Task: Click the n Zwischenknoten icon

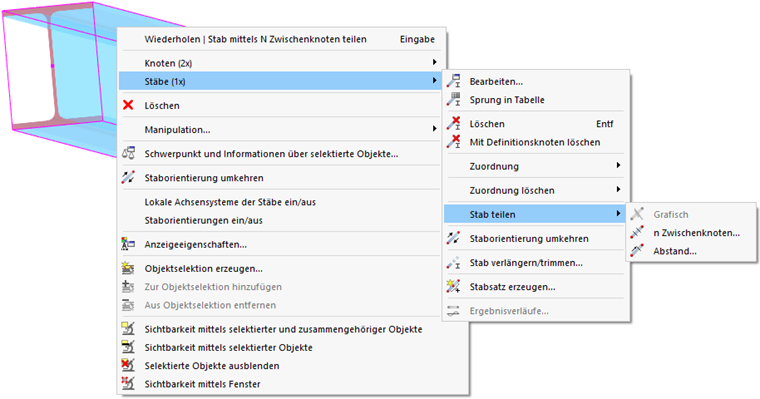Action: coord(636,233)
